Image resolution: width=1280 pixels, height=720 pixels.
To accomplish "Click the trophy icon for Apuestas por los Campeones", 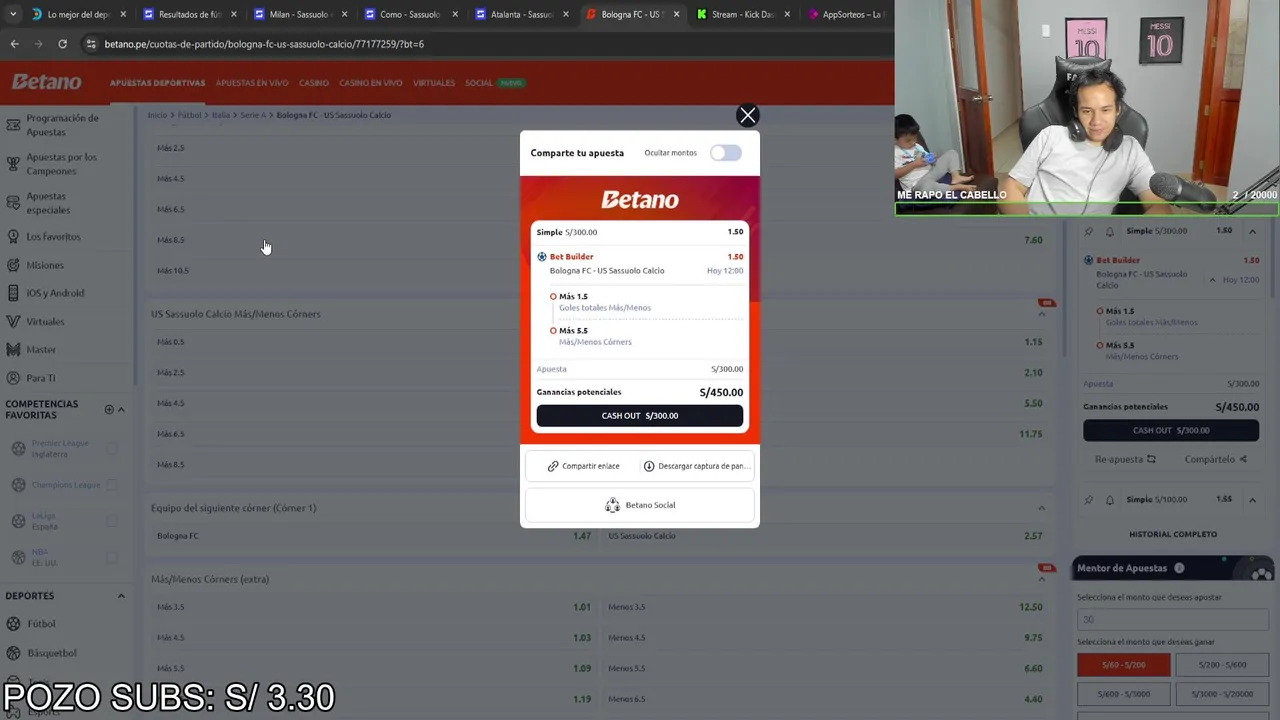I will [x=13, y=164].
